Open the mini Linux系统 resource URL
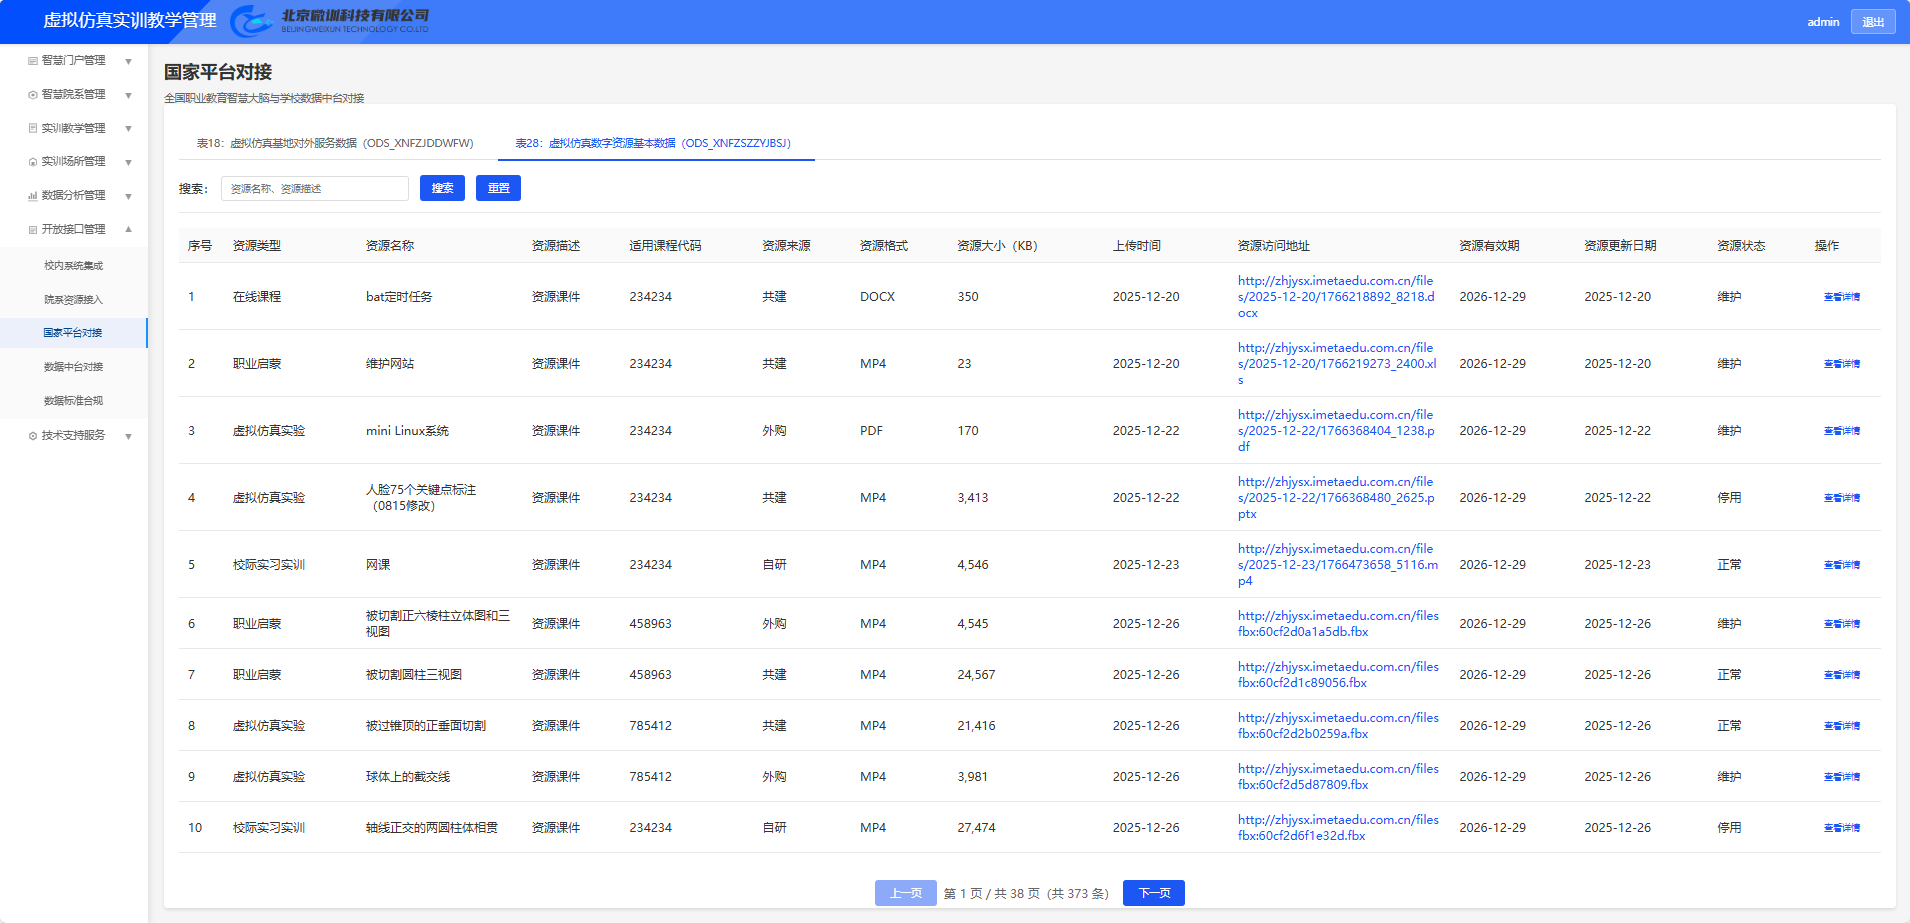The image size is (1910, 923). [1335, 431]
